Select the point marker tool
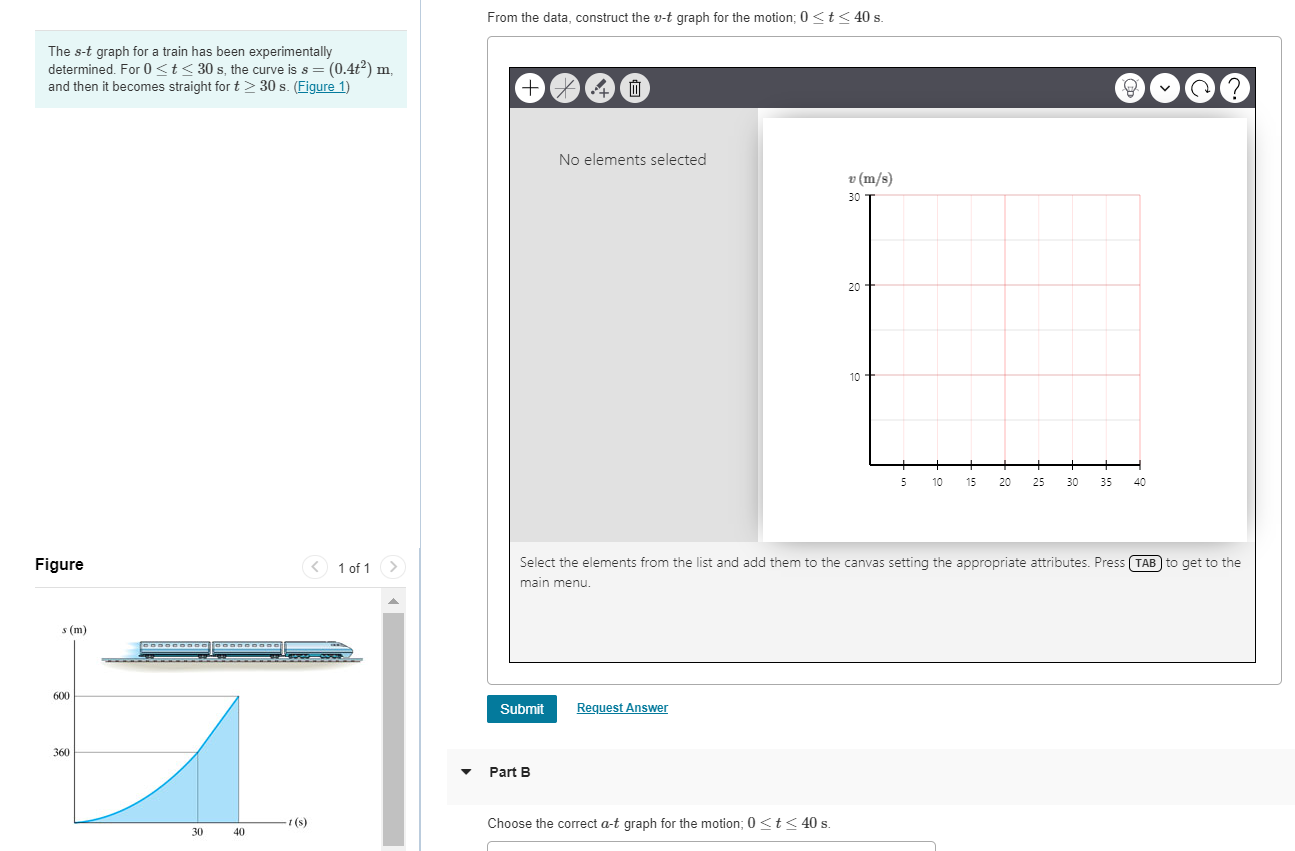 coord(599,88)
